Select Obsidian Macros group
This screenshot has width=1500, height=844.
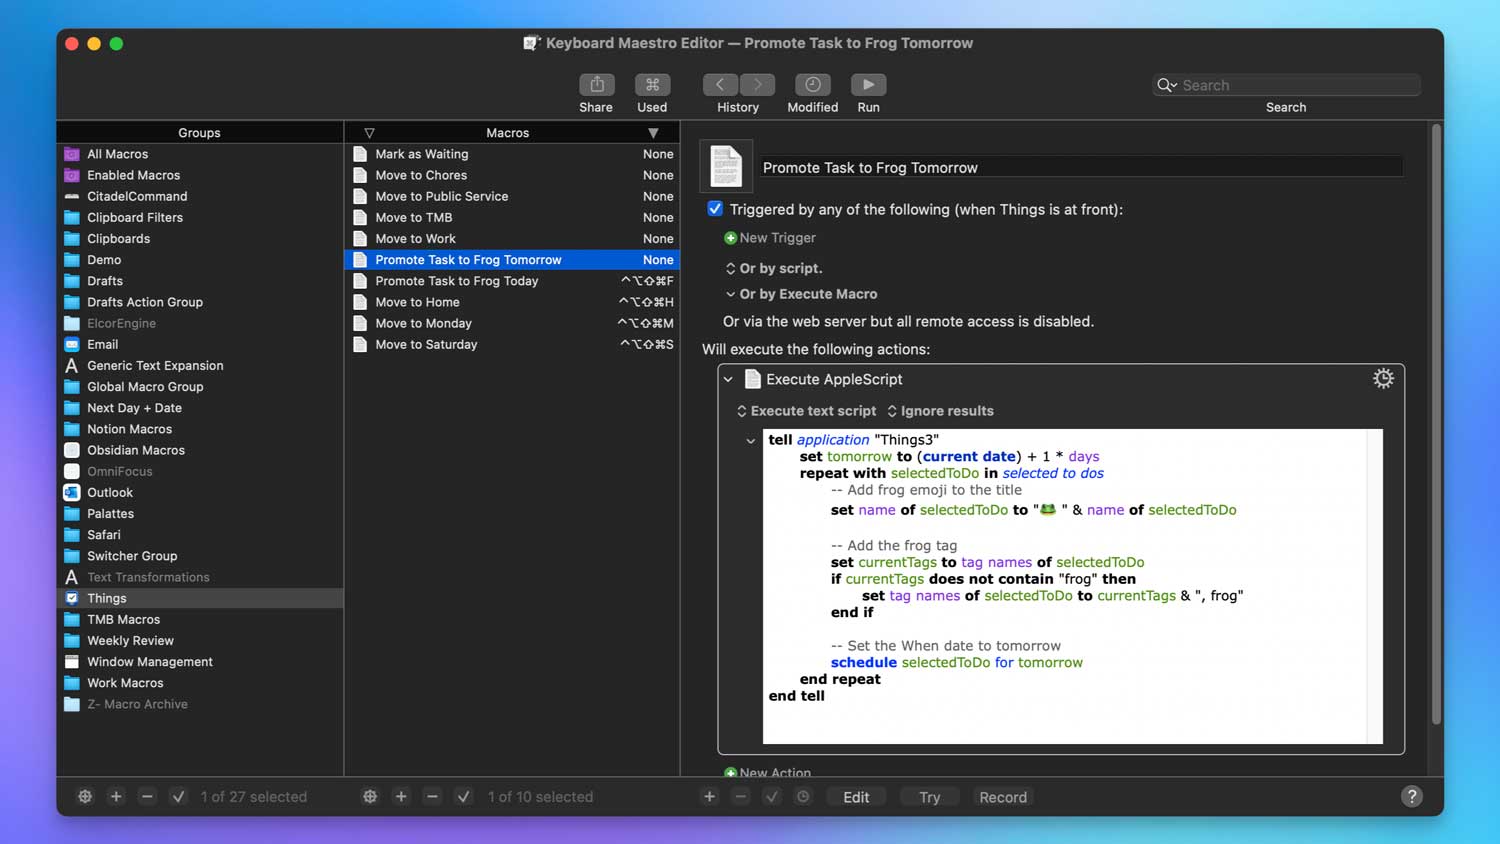(x=200, y=450)
